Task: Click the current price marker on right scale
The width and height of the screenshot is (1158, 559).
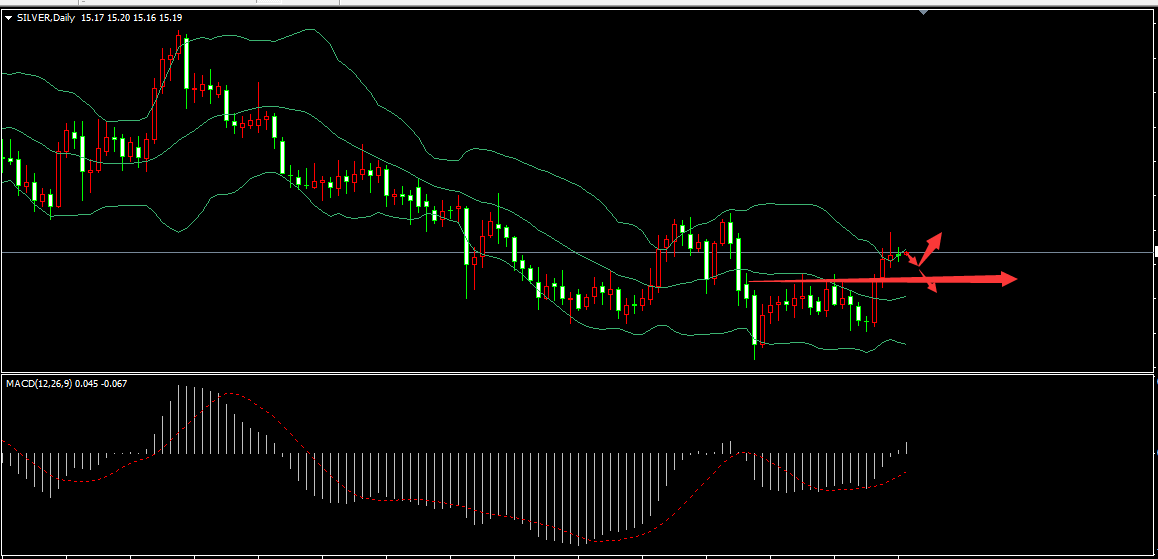Action: (1155, 252)
